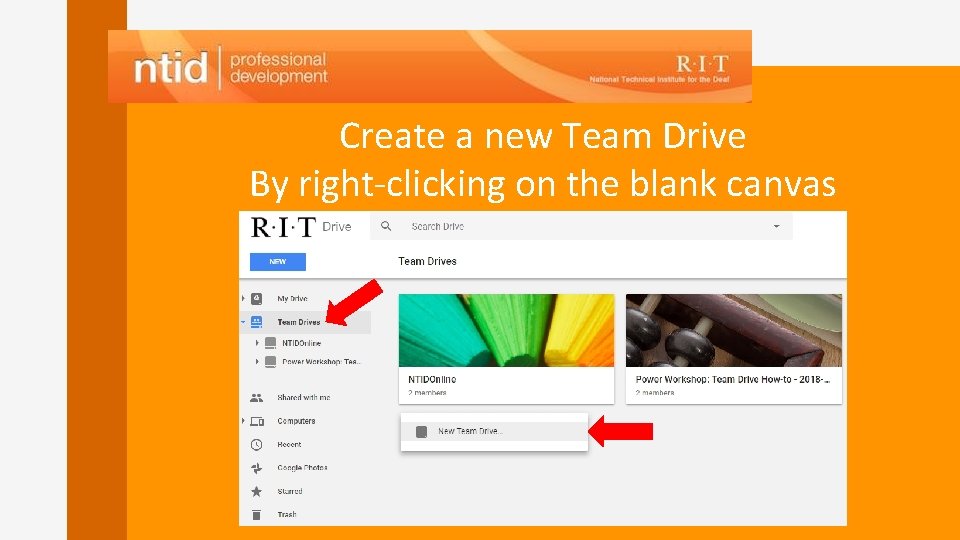Click the NTIDOnline card title text
This screenshot has width=960, height=540.
pyautogui.click(x=432, y=380)
